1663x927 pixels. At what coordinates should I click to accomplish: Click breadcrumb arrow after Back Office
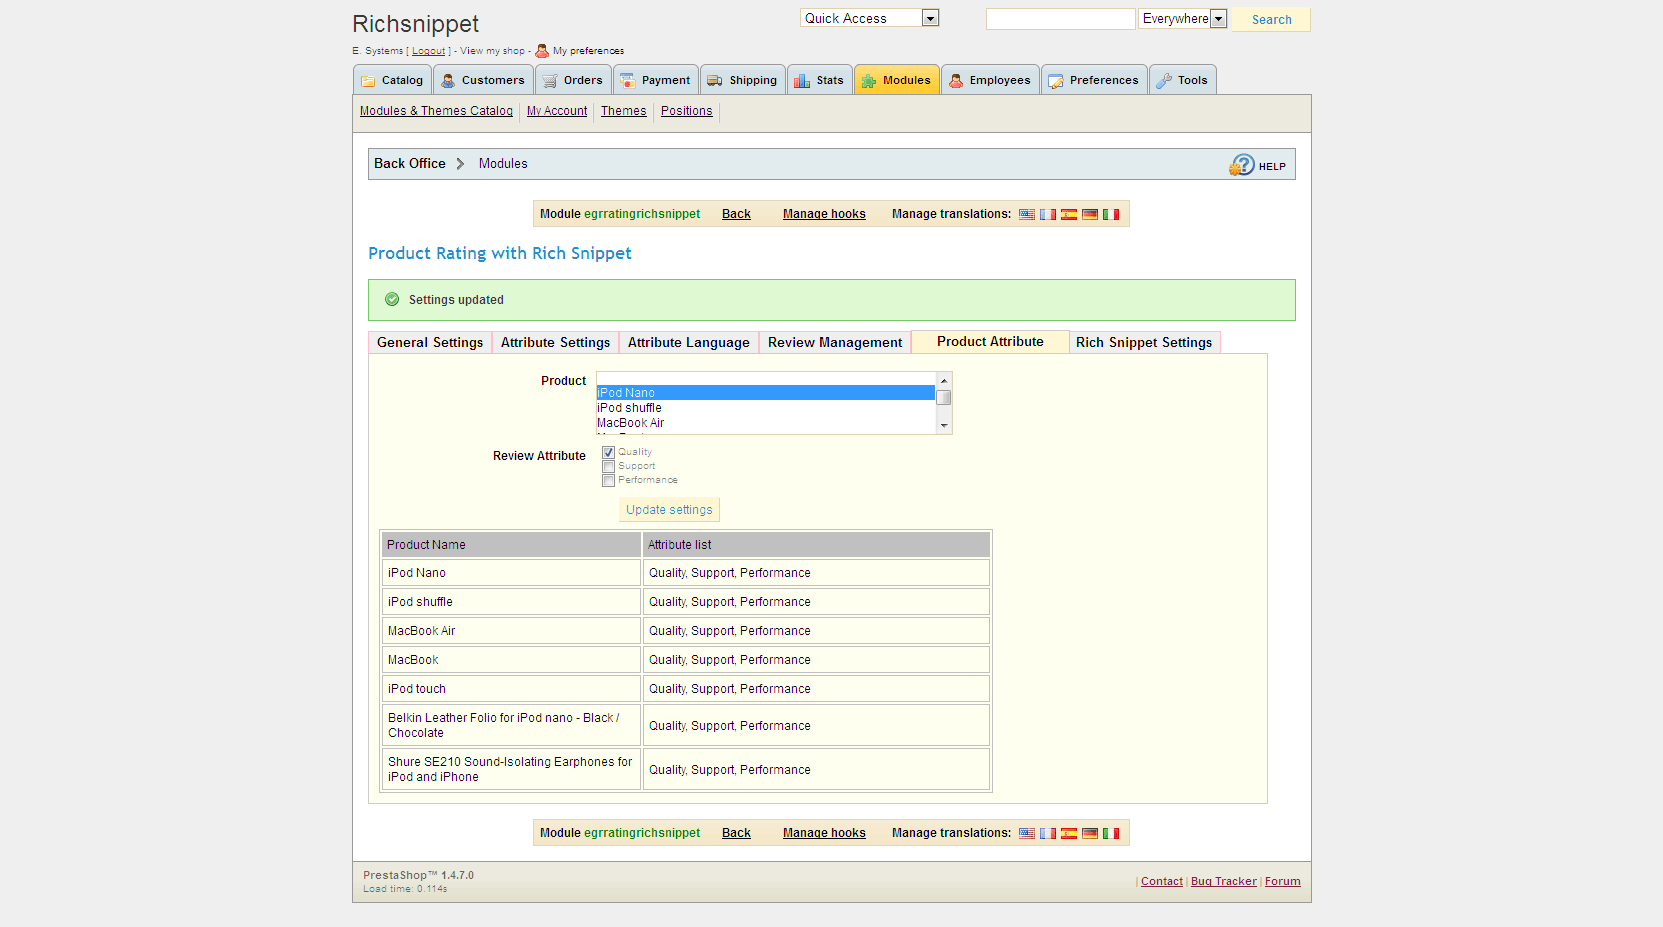point(460,164)
